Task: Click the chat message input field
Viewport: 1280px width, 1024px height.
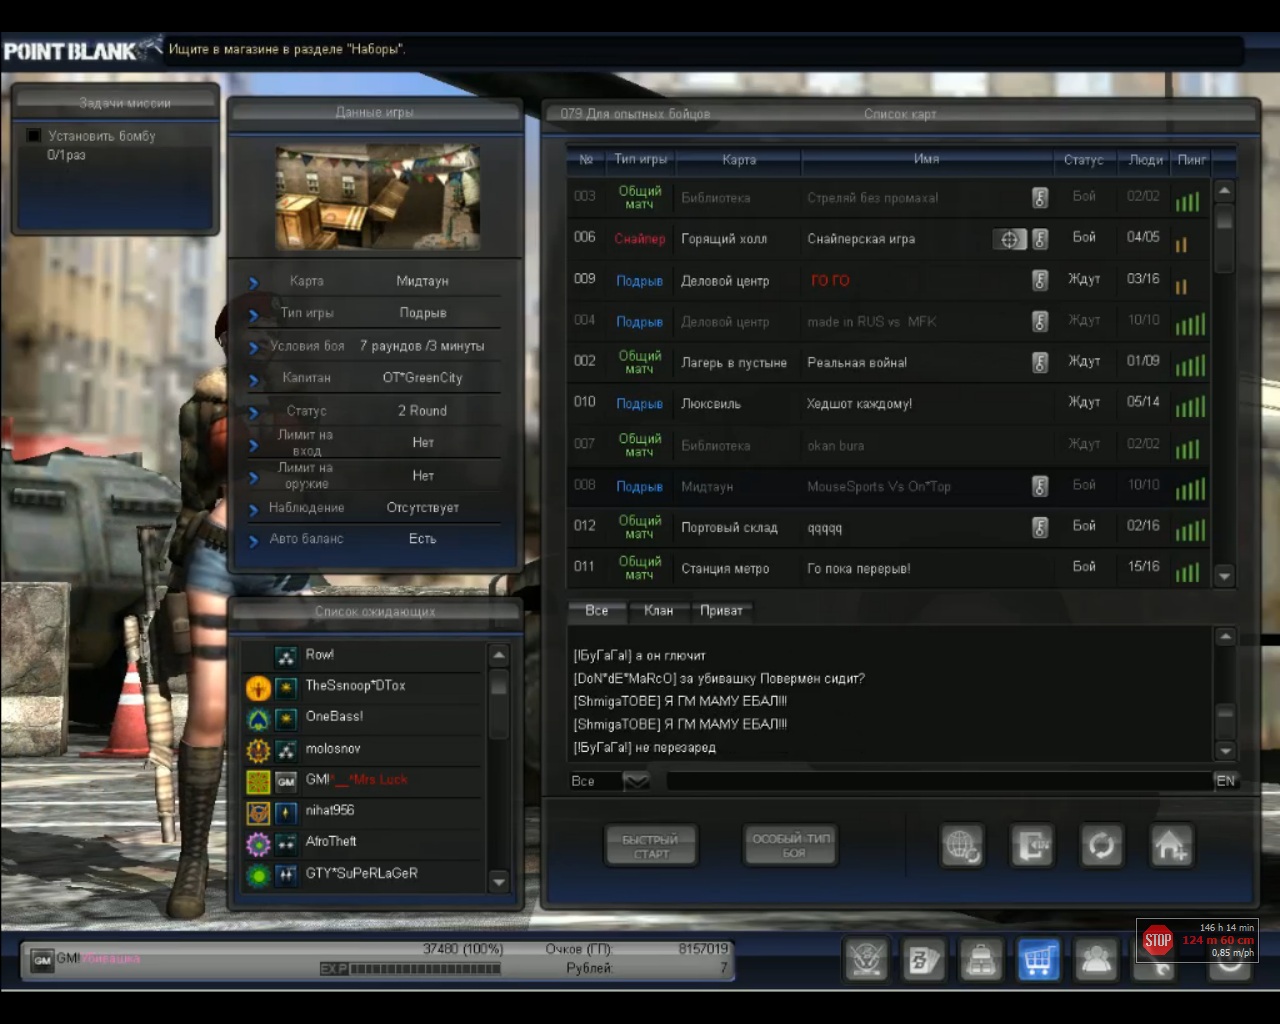Action: (938, 781)
